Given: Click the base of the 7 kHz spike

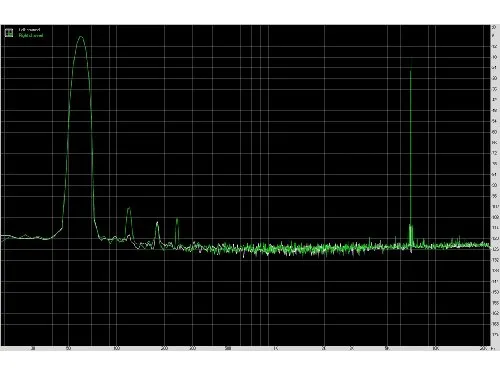Looking at the screenshot, I should pos(411,245).
